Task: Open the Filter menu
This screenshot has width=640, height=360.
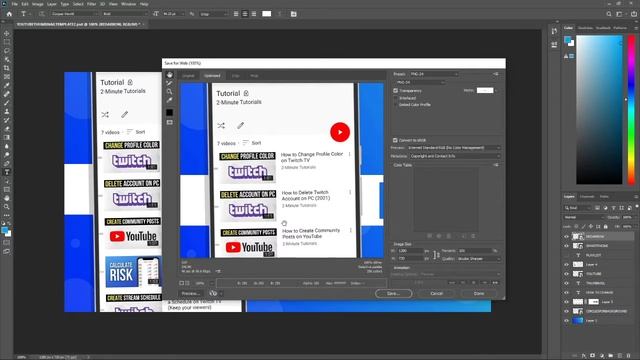Action: coord(91,4)
